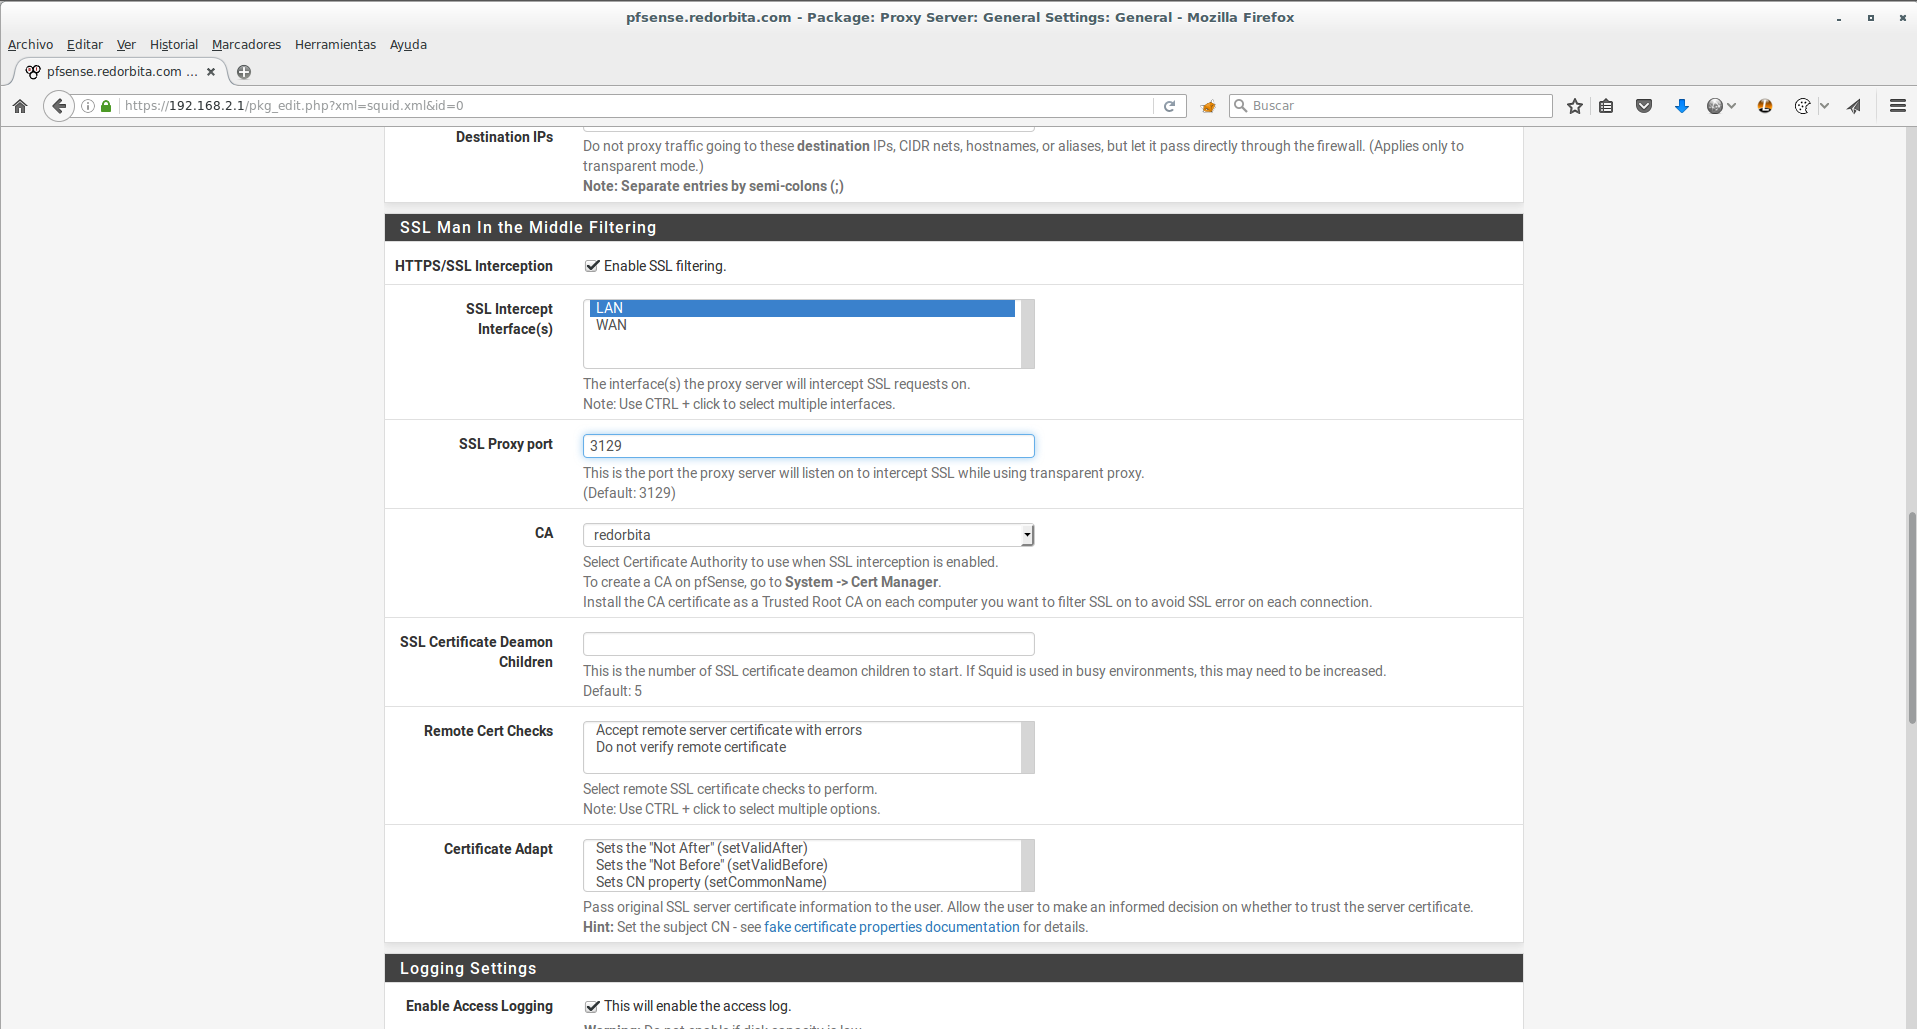Image resolution: width=1917 pixels, height=1029 pixels.
Task: Open downloads with the blue arrow icon
Action: click(x=1681, y=106)
